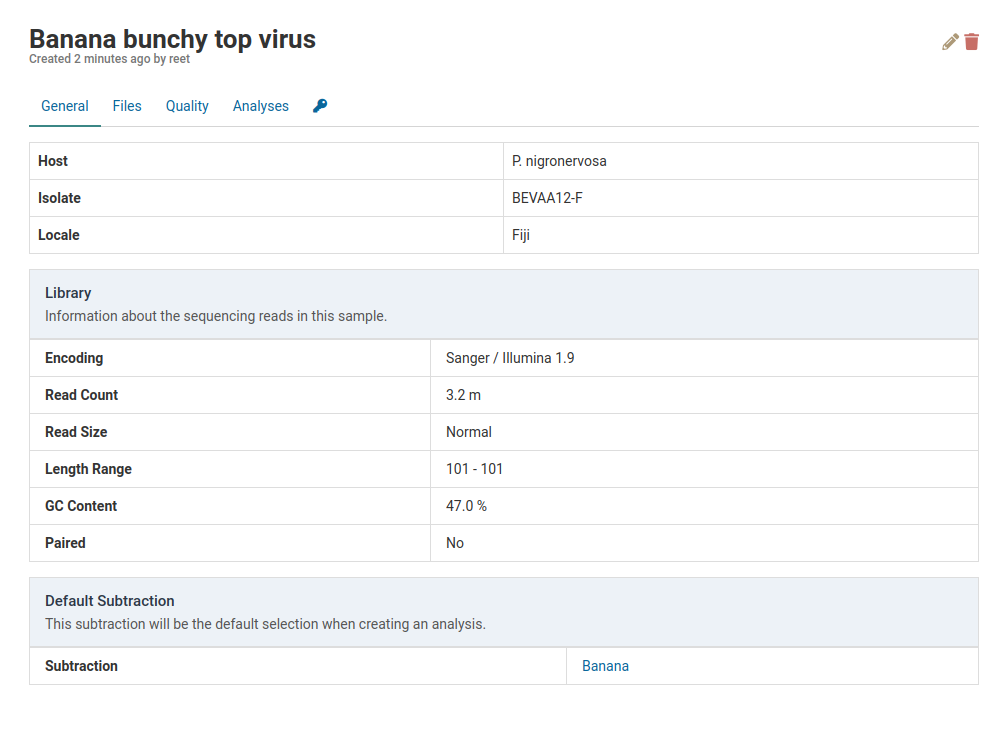Open the key icon rights tab
Image resolution: width=1006 pixels, height=729 pixels.
pos(320,106)
